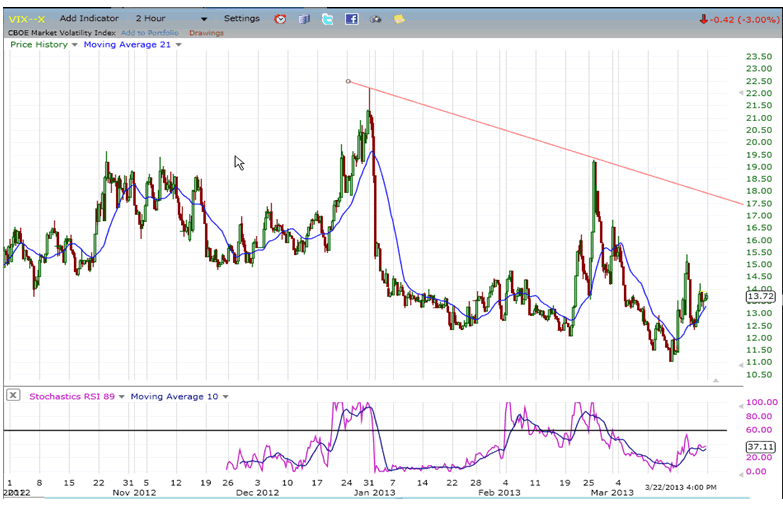Click the Add to Portfolio link
This screenshot has height=516, width=783.
[152, 32]
